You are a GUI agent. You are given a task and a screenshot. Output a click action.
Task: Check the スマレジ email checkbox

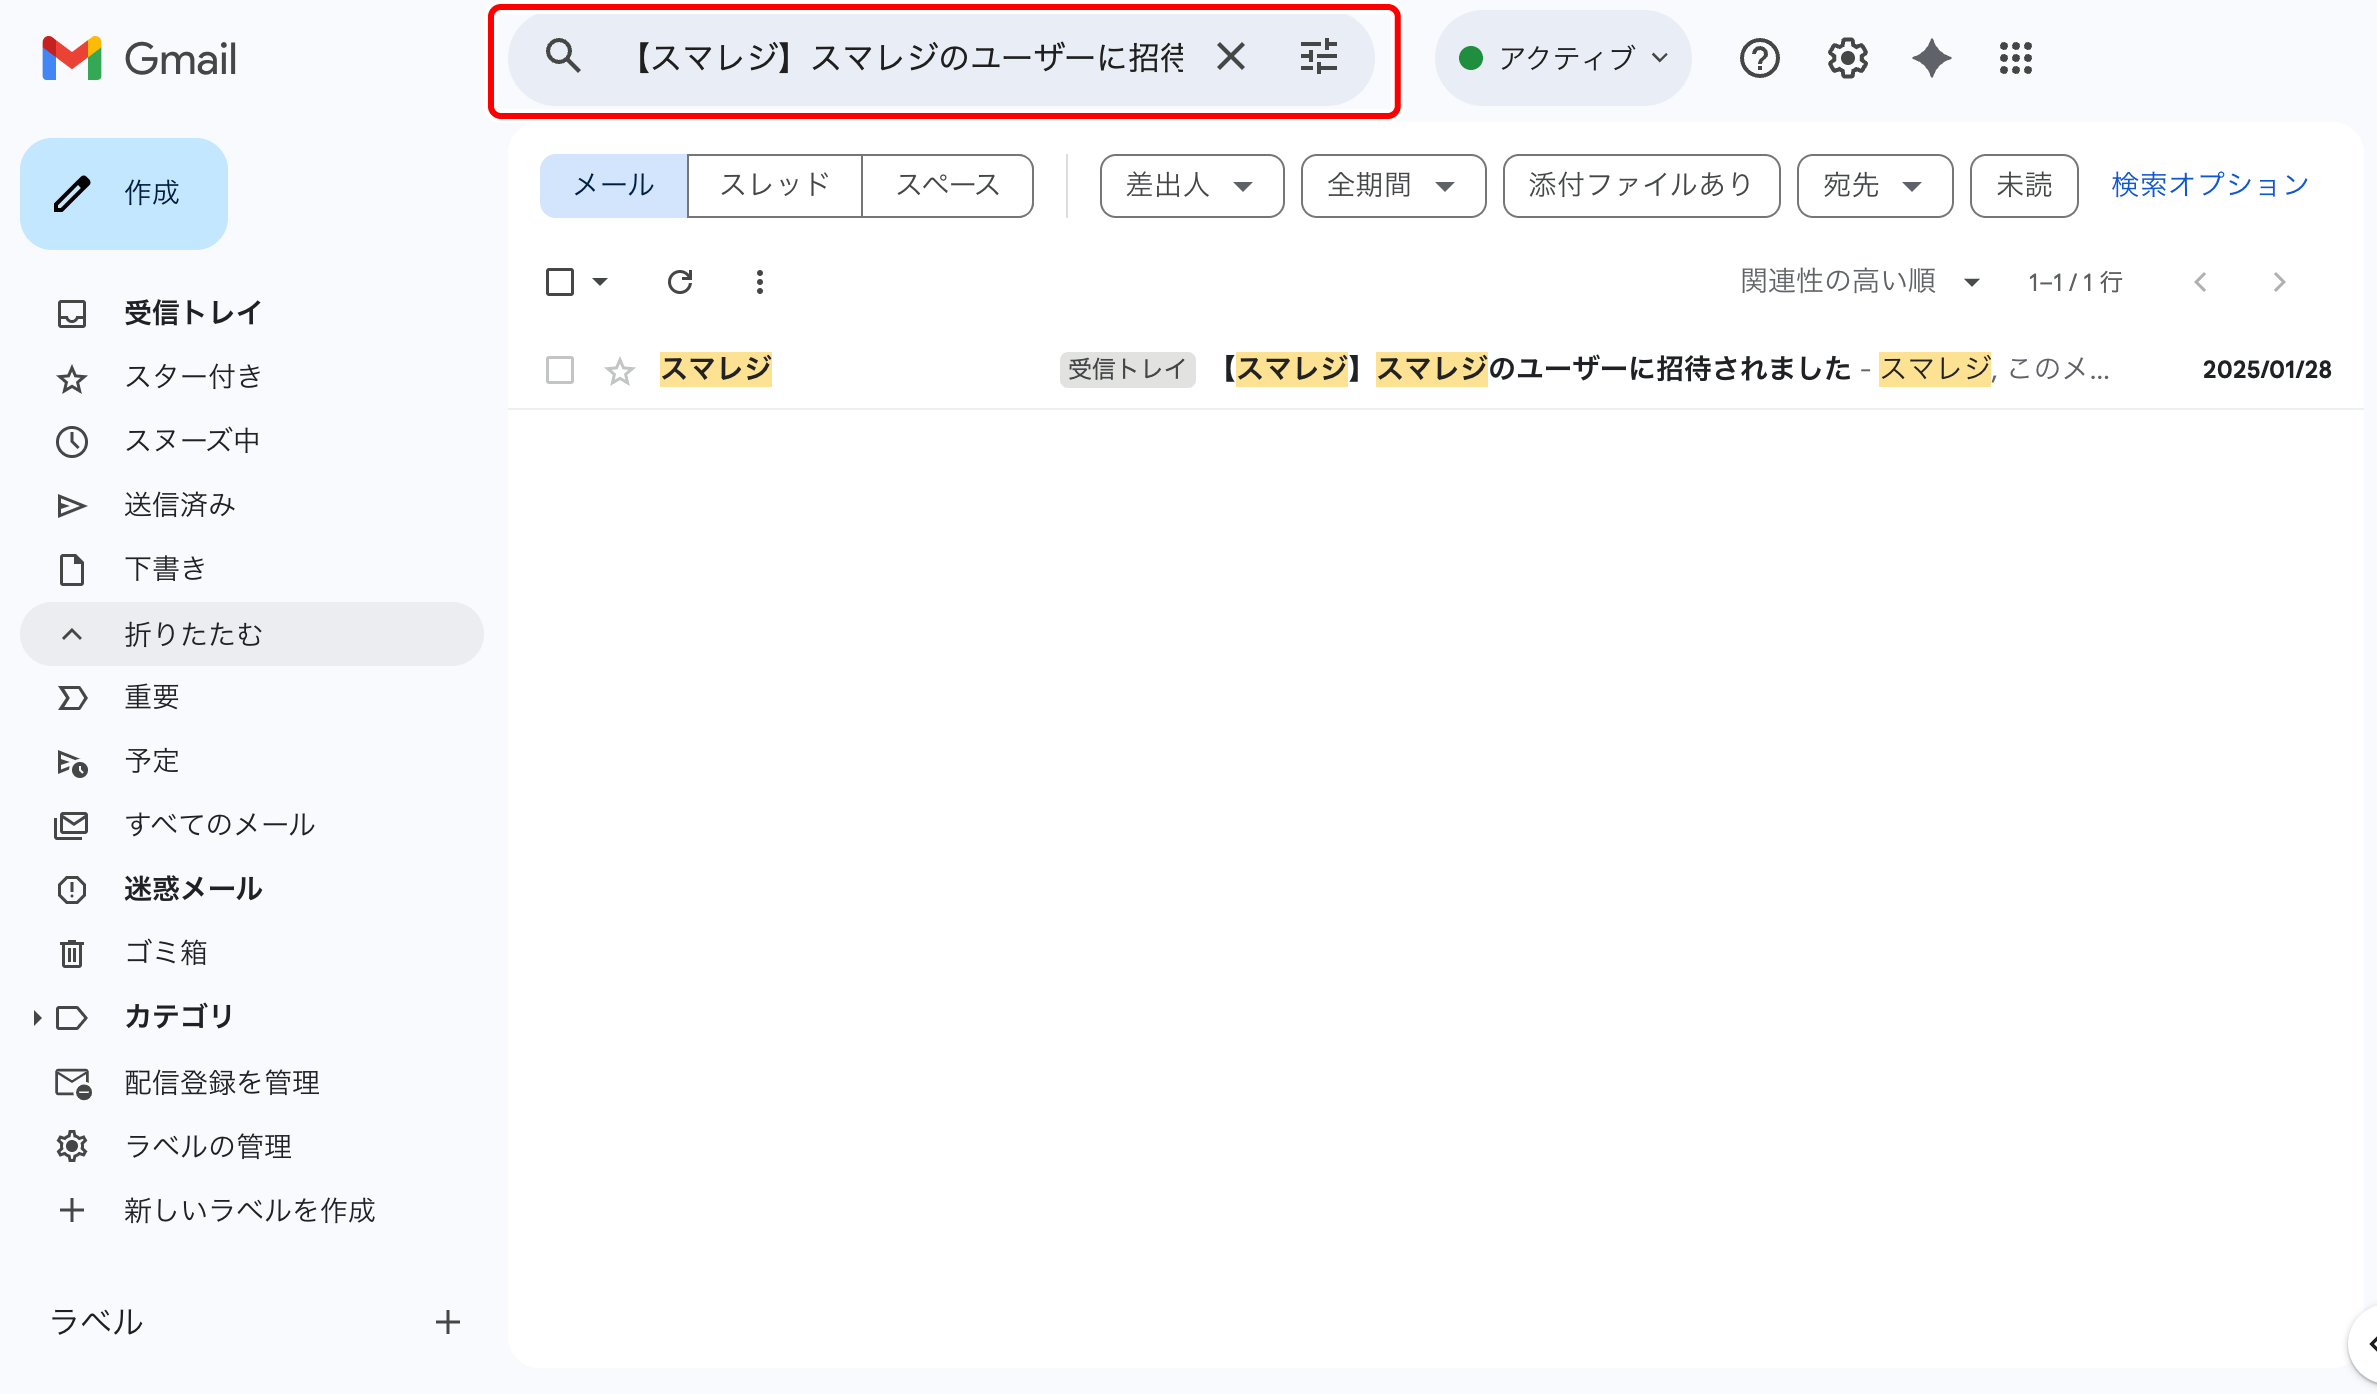pos(560,370)
